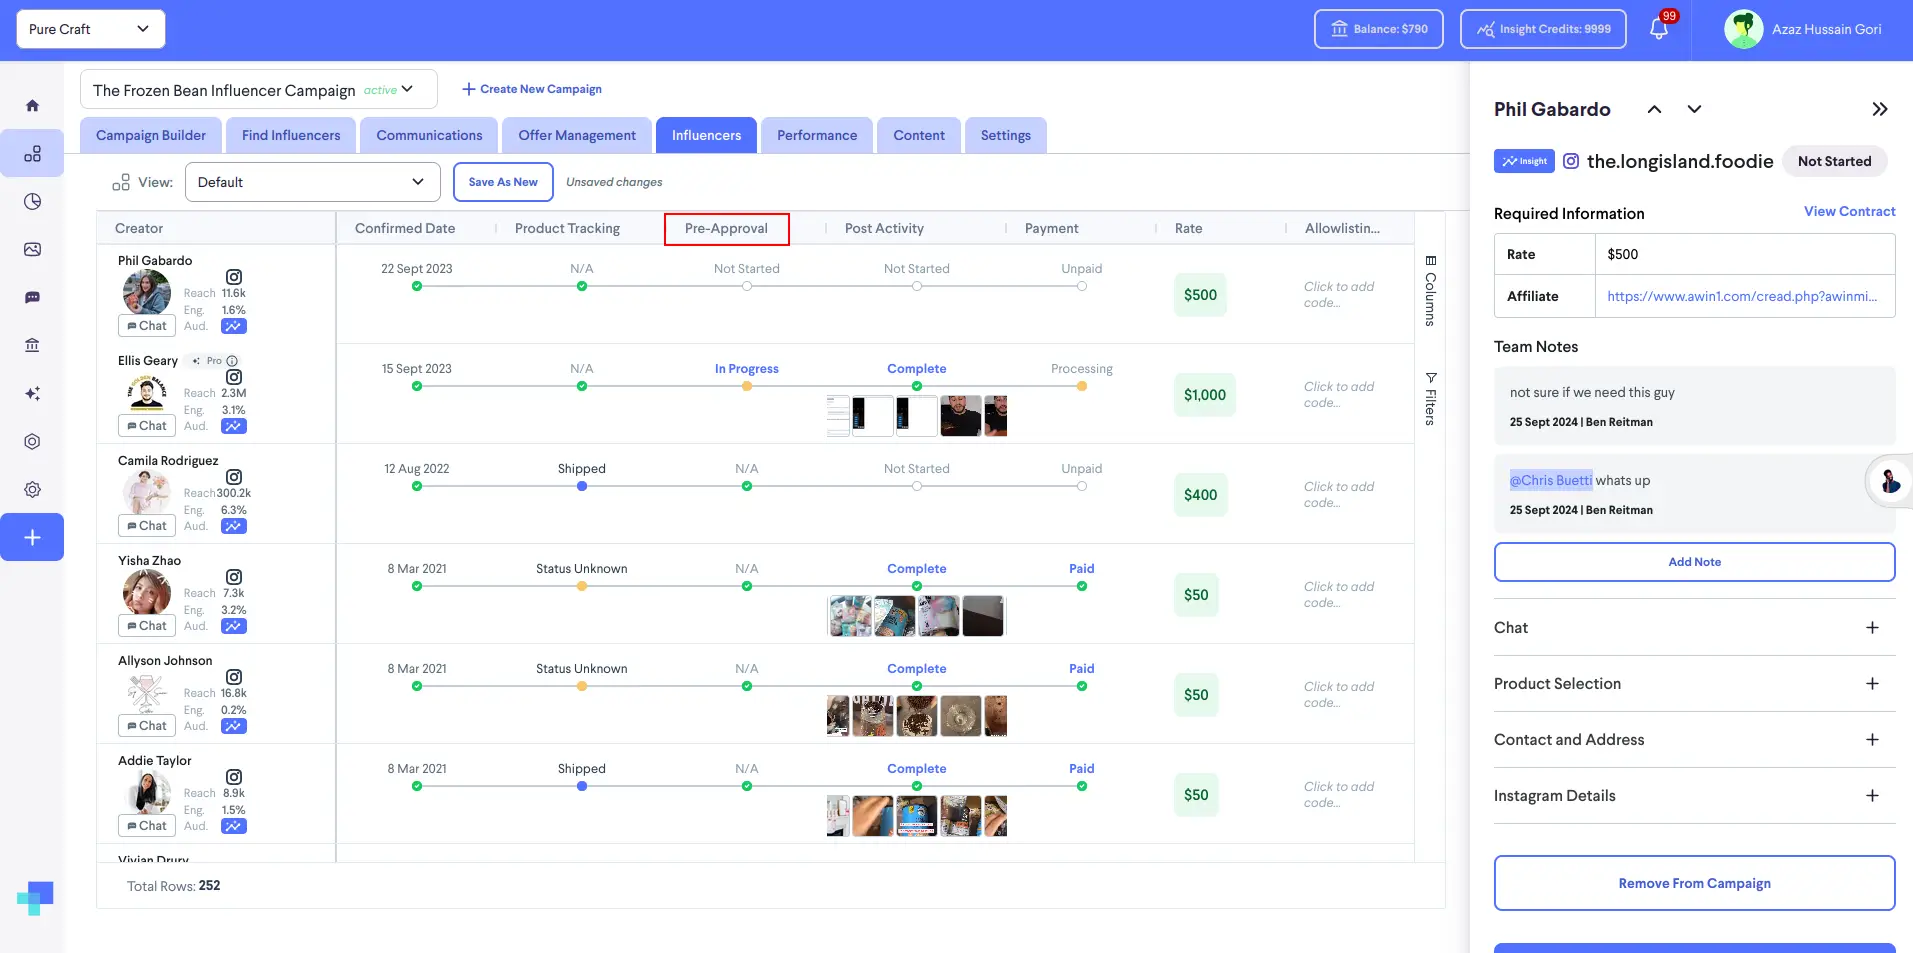The image size is (1913, 953).
Task: Click the Pre-Approval column header
Action: click(x=726, y=229)
